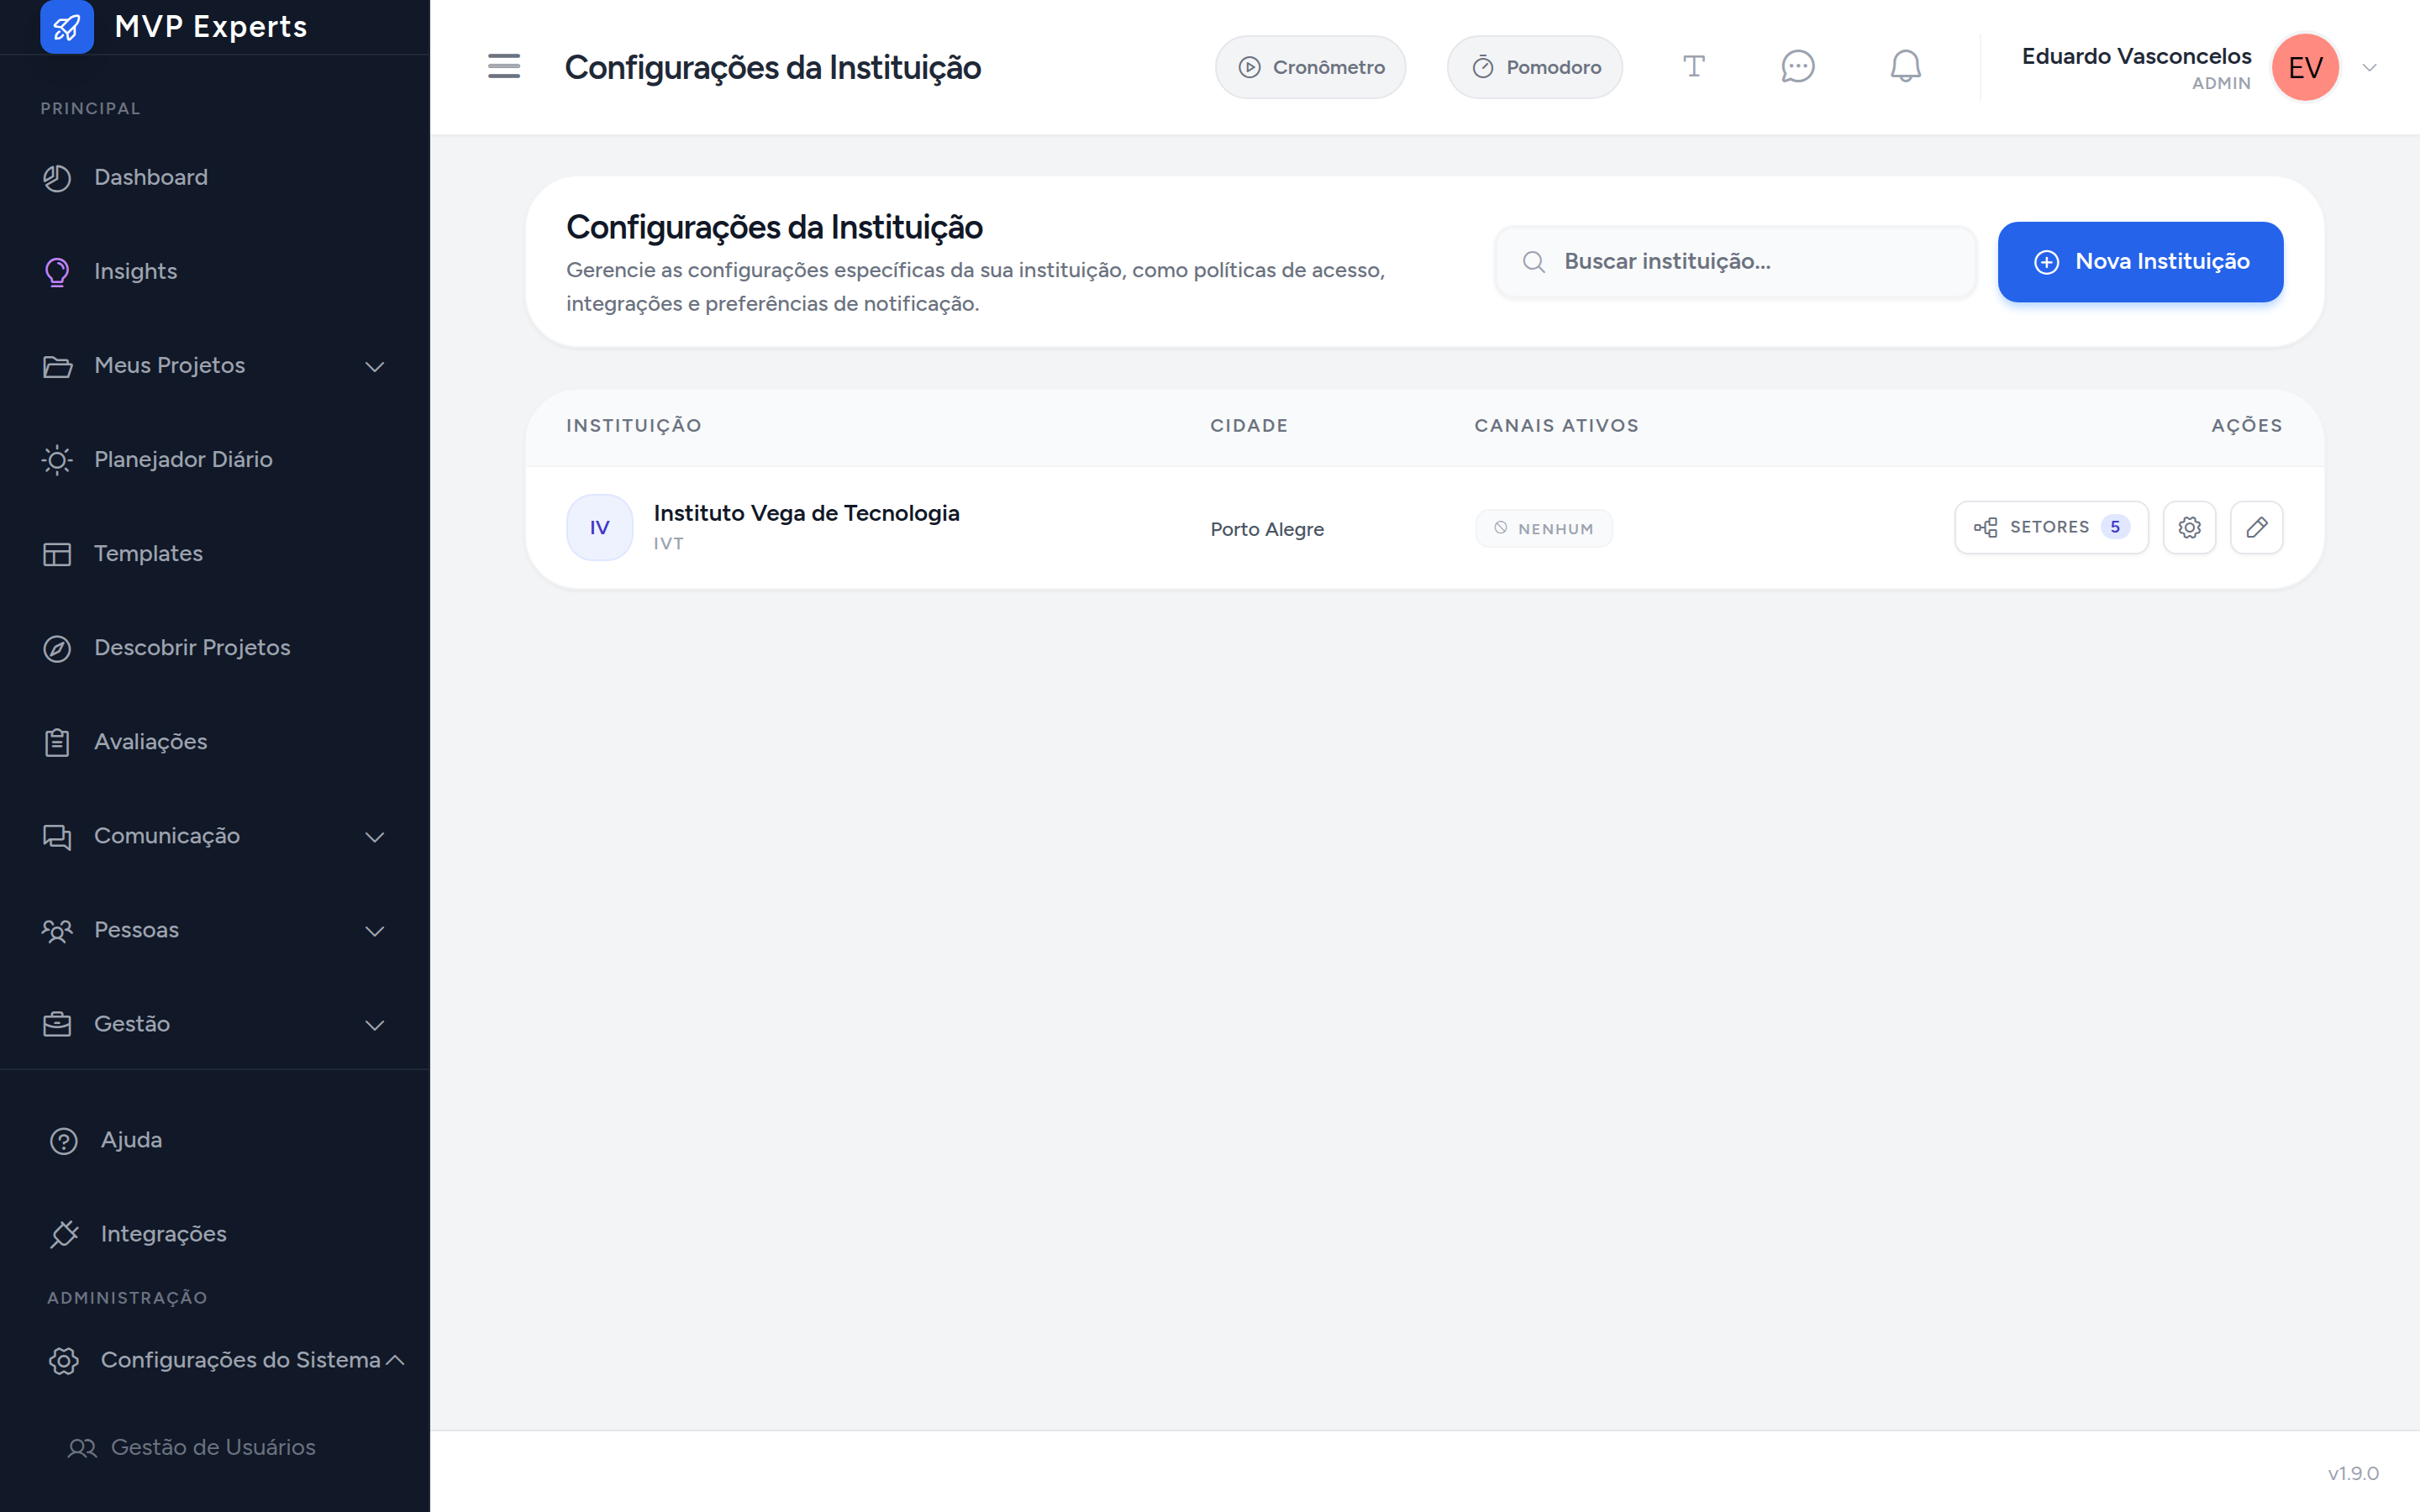2420x1512 pixels.
Task: Click the Ações column header
Action: (x=2246, y=426)
